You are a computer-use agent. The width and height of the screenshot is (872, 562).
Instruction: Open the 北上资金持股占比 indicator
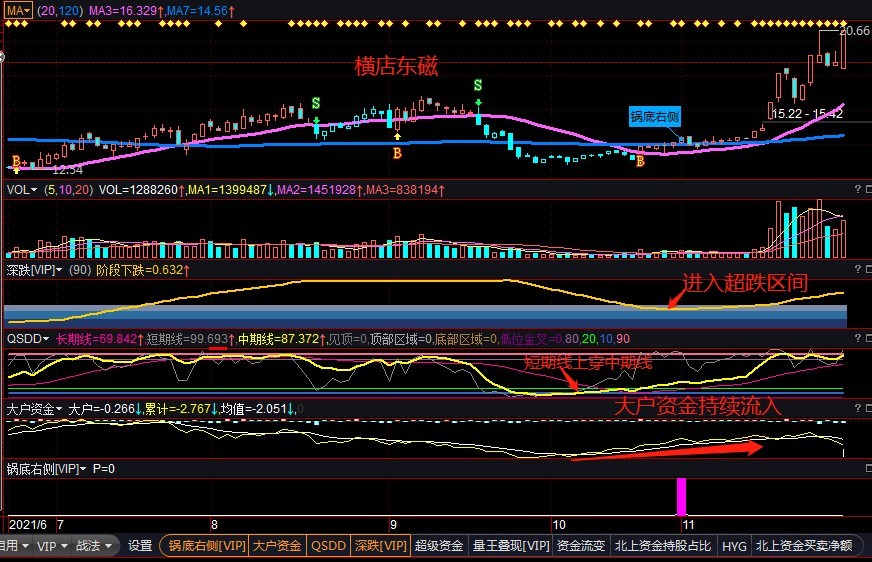point(661,546)
